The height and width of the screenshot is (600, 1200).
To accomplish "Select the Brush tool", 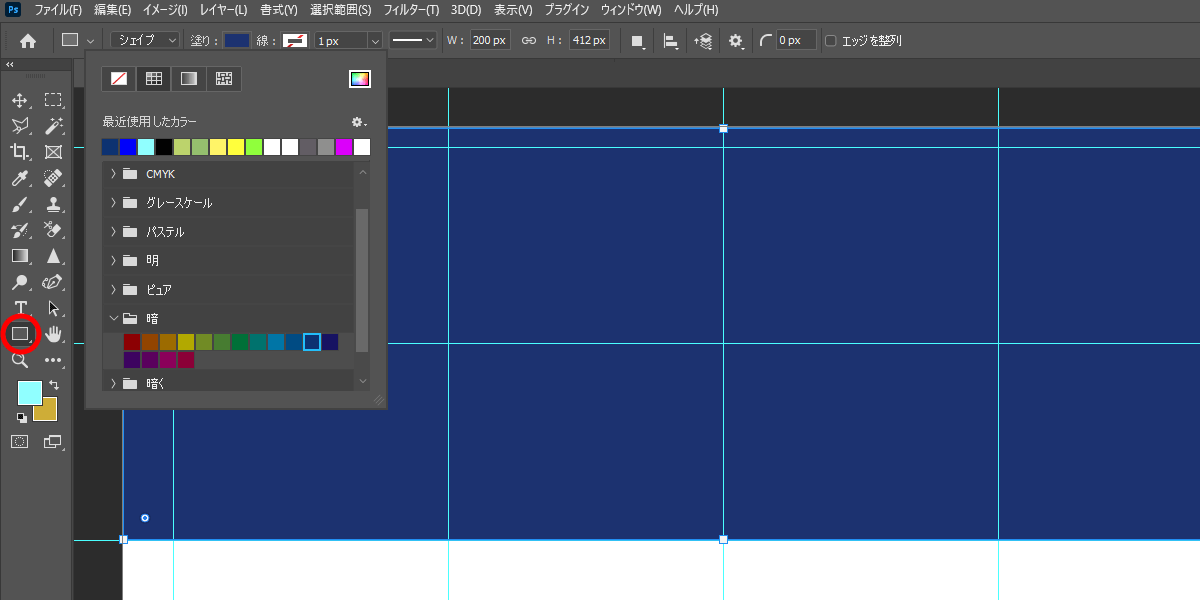I will pos(20,204).
